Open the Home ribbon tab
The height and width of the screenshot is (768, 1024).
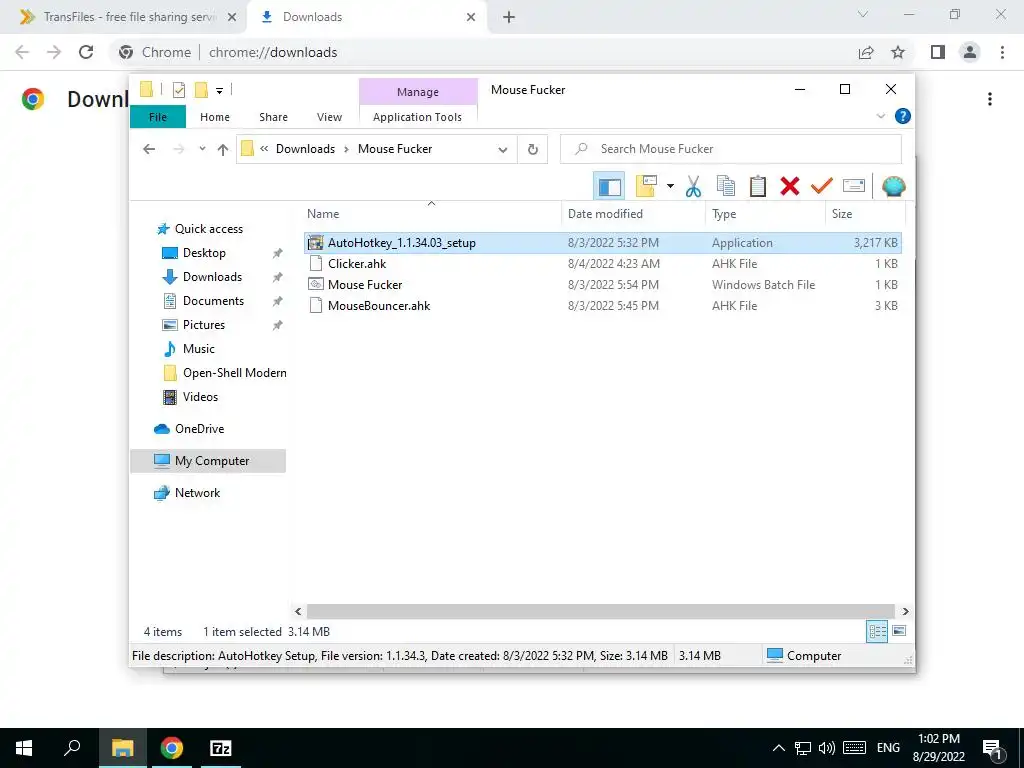coord(215,117)
